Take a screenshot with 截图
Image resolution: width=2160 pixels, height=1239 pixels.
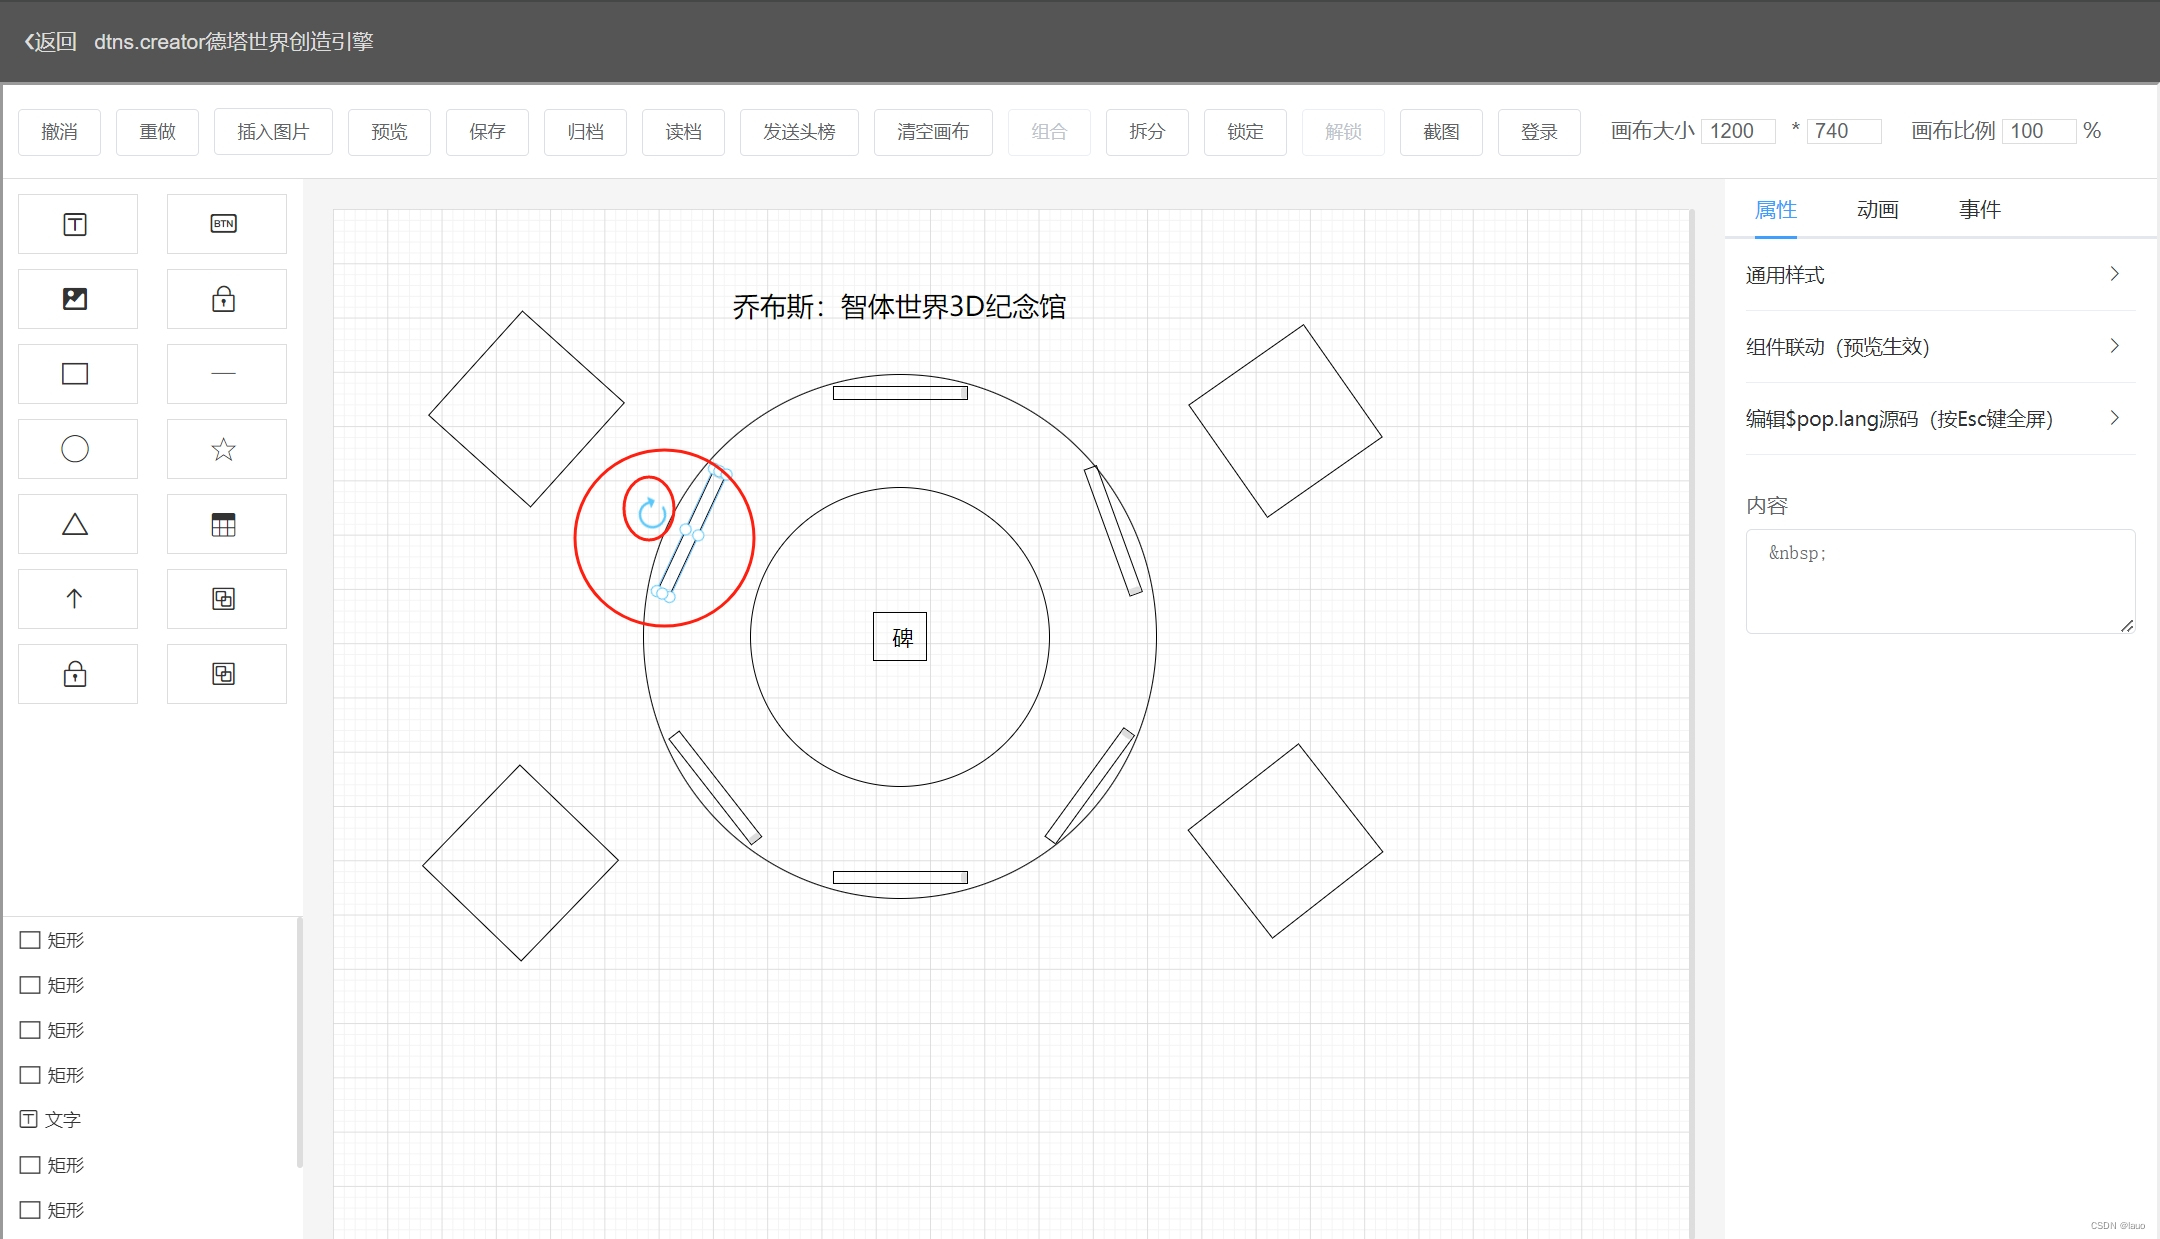point(1441,132)
